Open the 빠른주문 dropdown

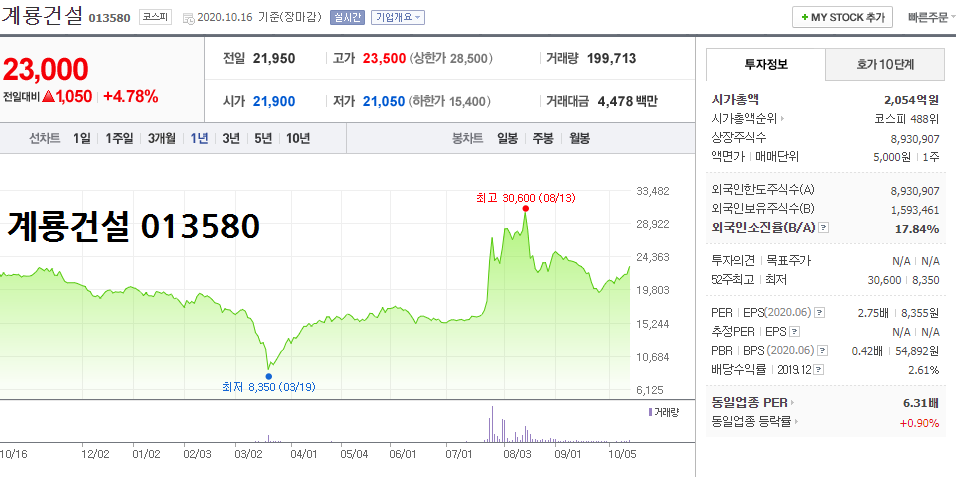point(932,17)
